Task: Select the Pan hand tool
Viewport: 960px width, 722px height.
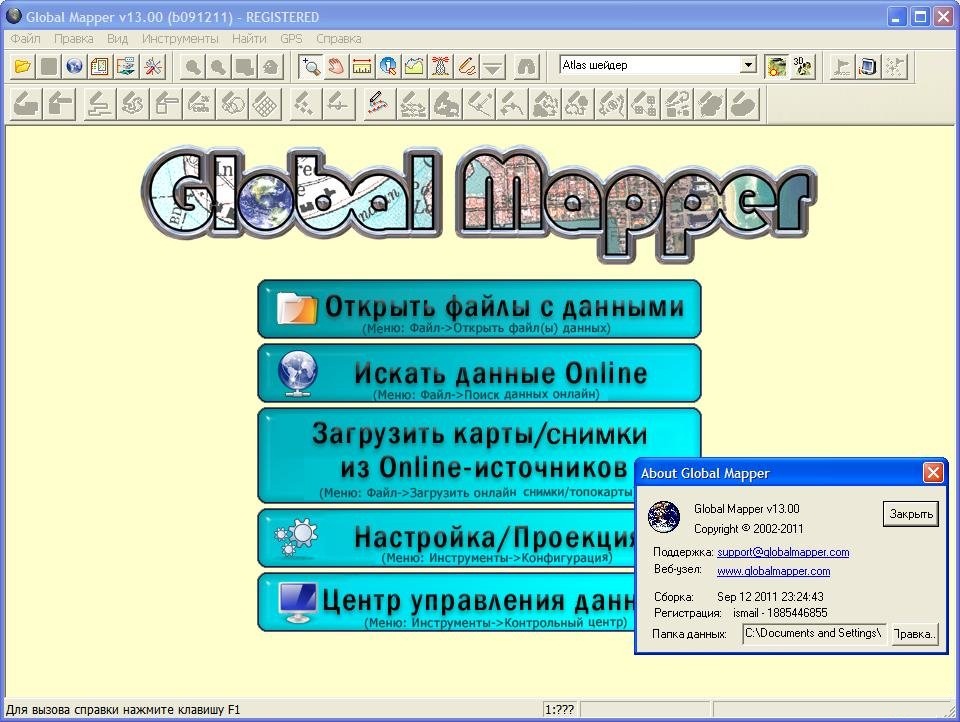Action: coord(336,66)
